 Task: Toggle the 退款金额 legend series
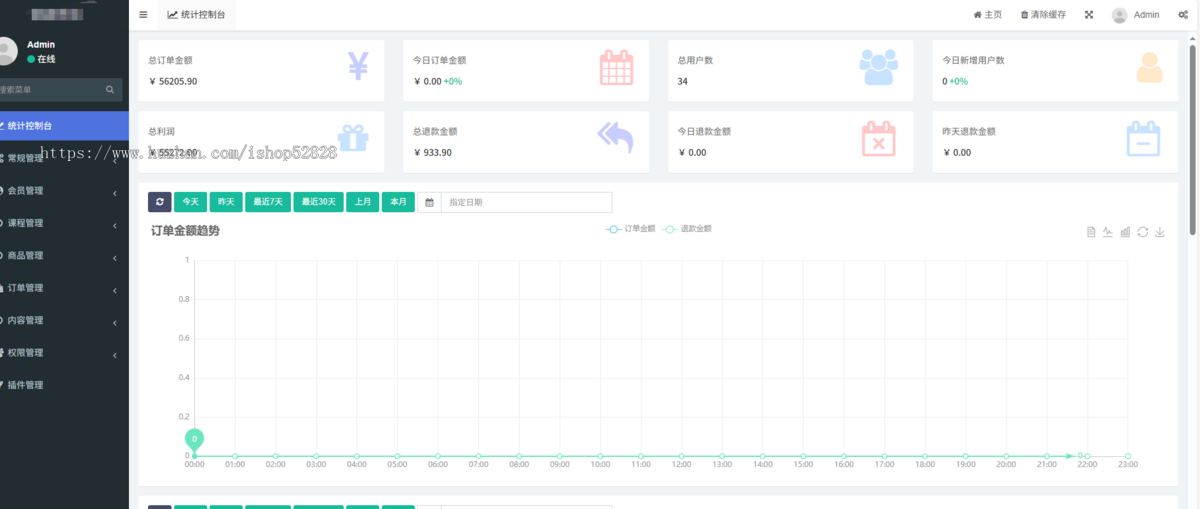coord(687,229)
